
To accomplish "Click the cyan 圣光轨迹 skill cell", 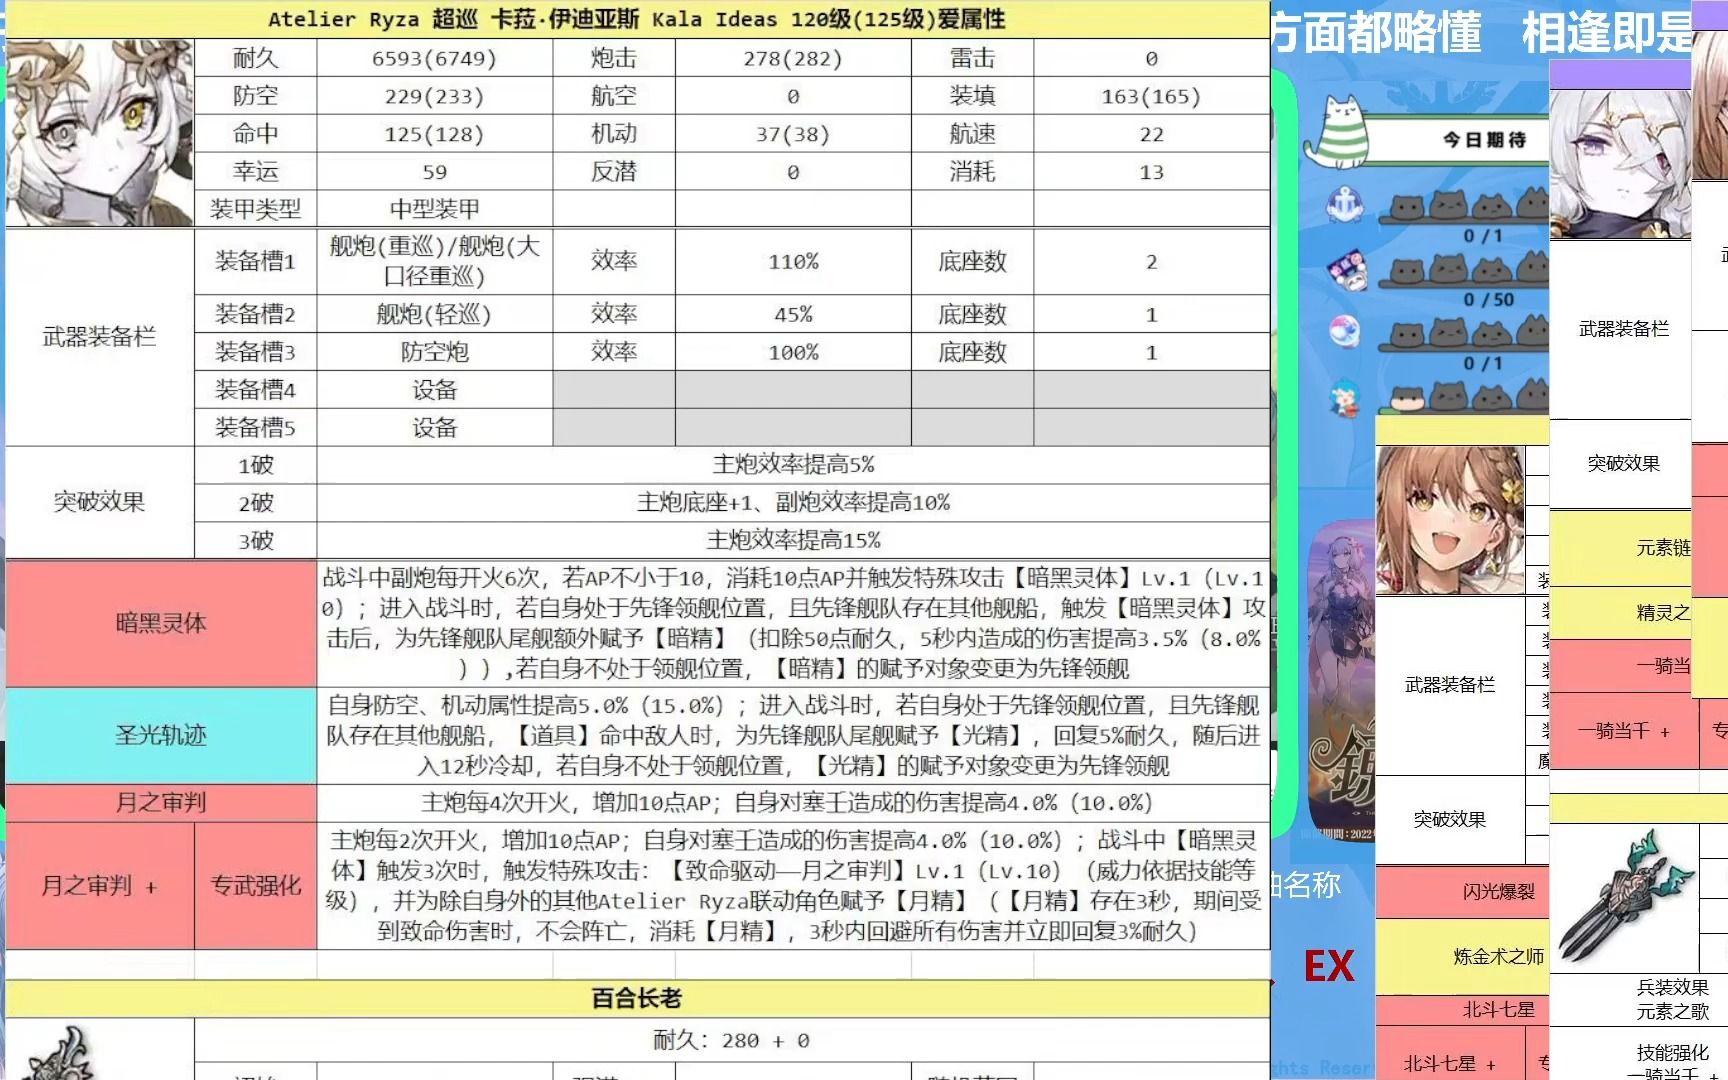I will point(161,735).
